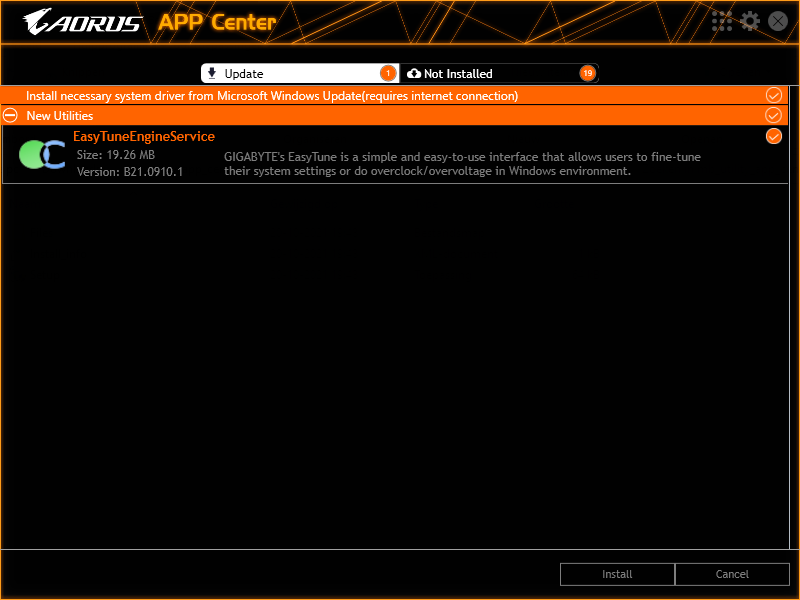800x600 pixels.
Task: Click the cloud icon on Not Installed tab
Action: pyautogui.click(x=414, y=73)
